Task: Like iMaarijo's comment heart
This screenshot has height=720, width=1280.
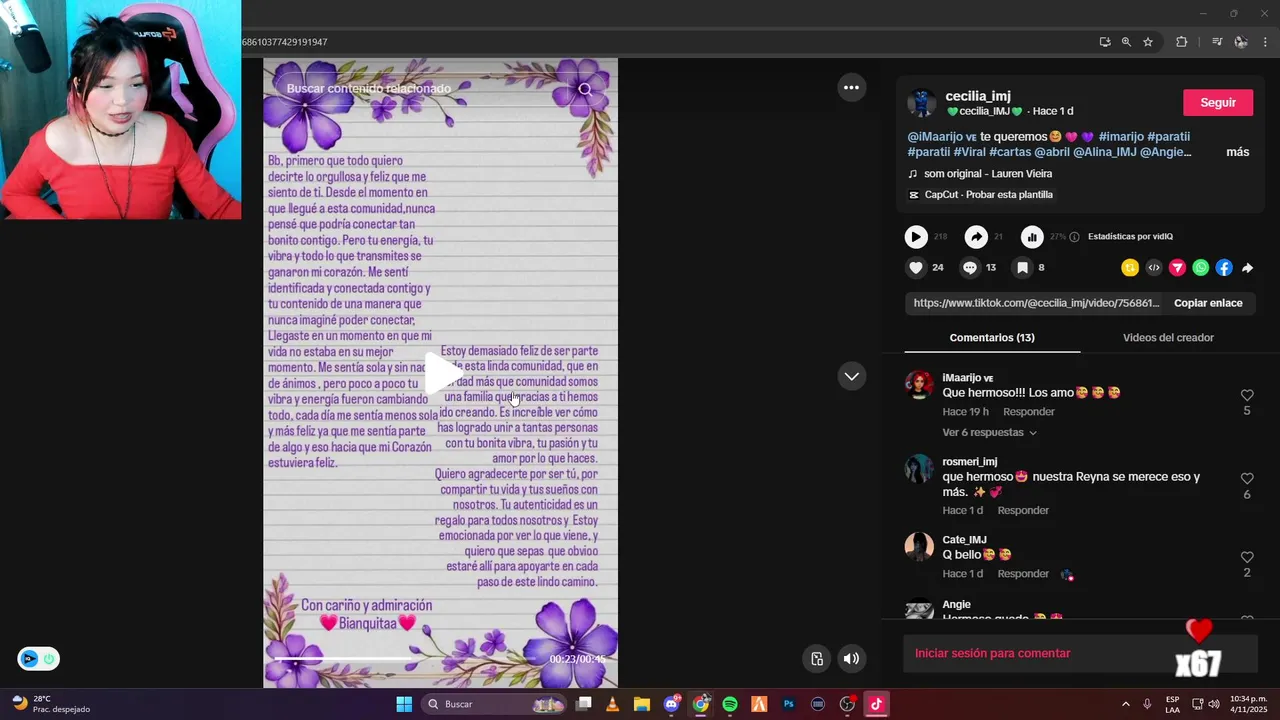Action: [x=1247, y=395]
